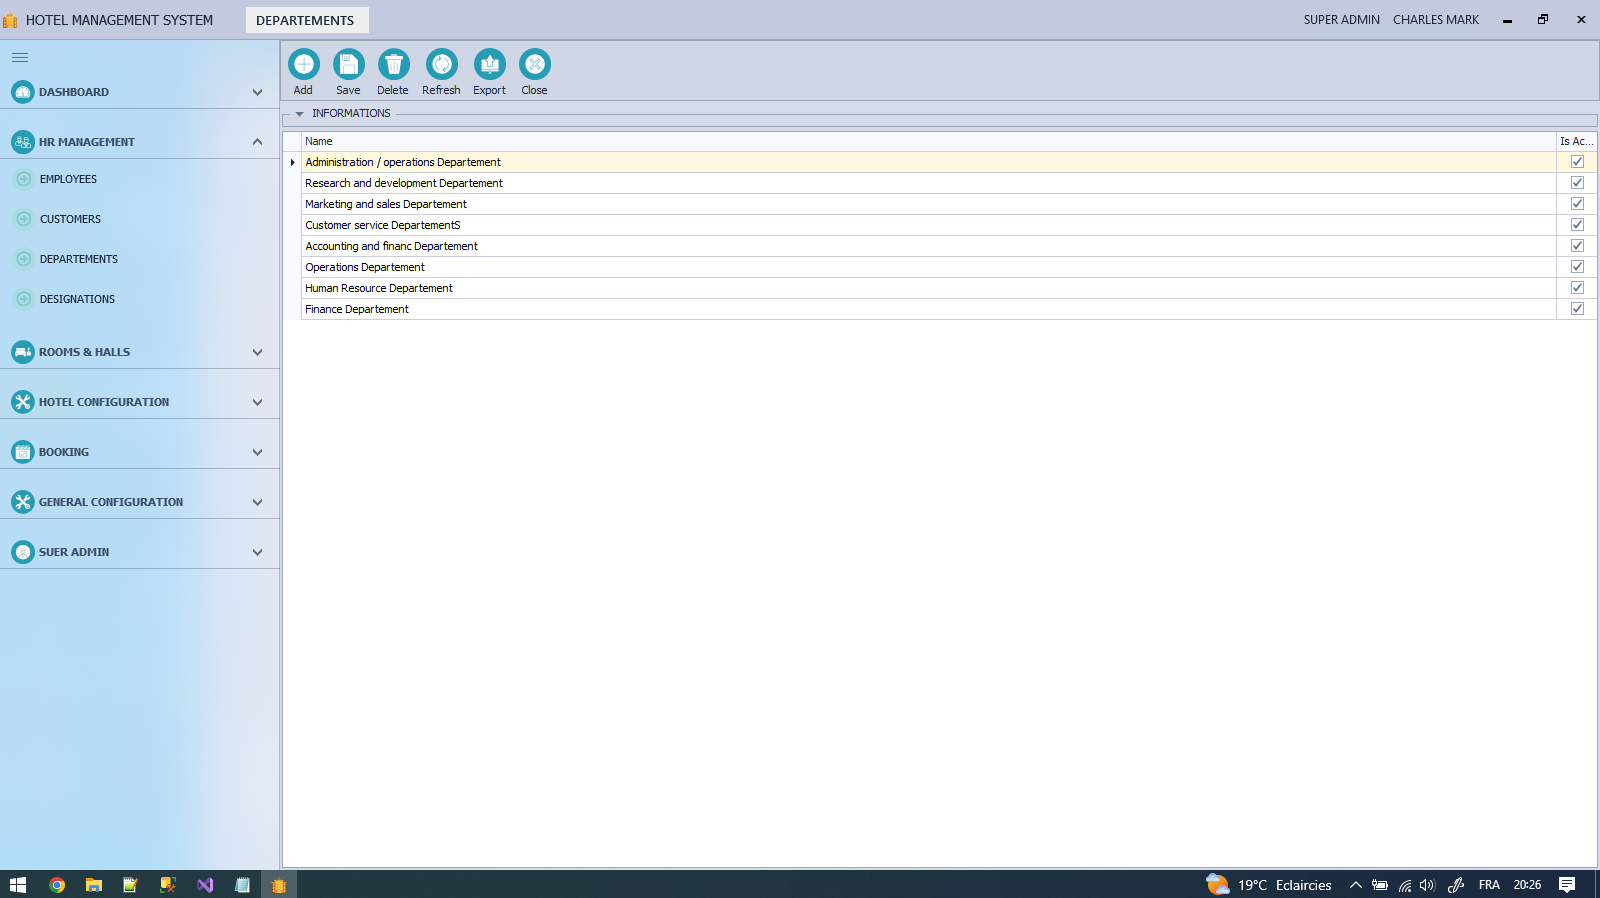Select the Finance Departement name cell

click(x=928, y=309)
